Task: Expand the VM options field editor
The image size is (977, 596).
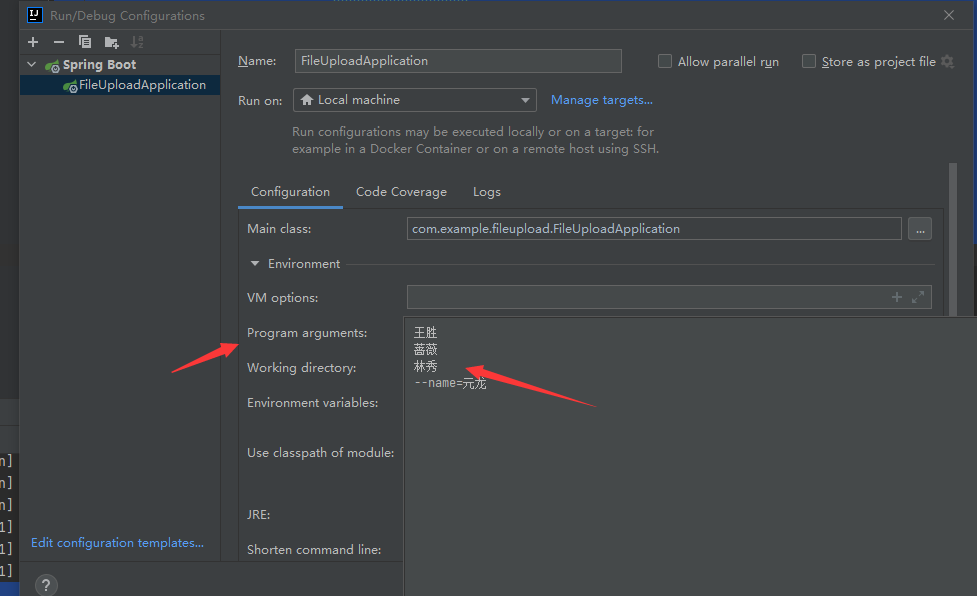Action: 918,297
